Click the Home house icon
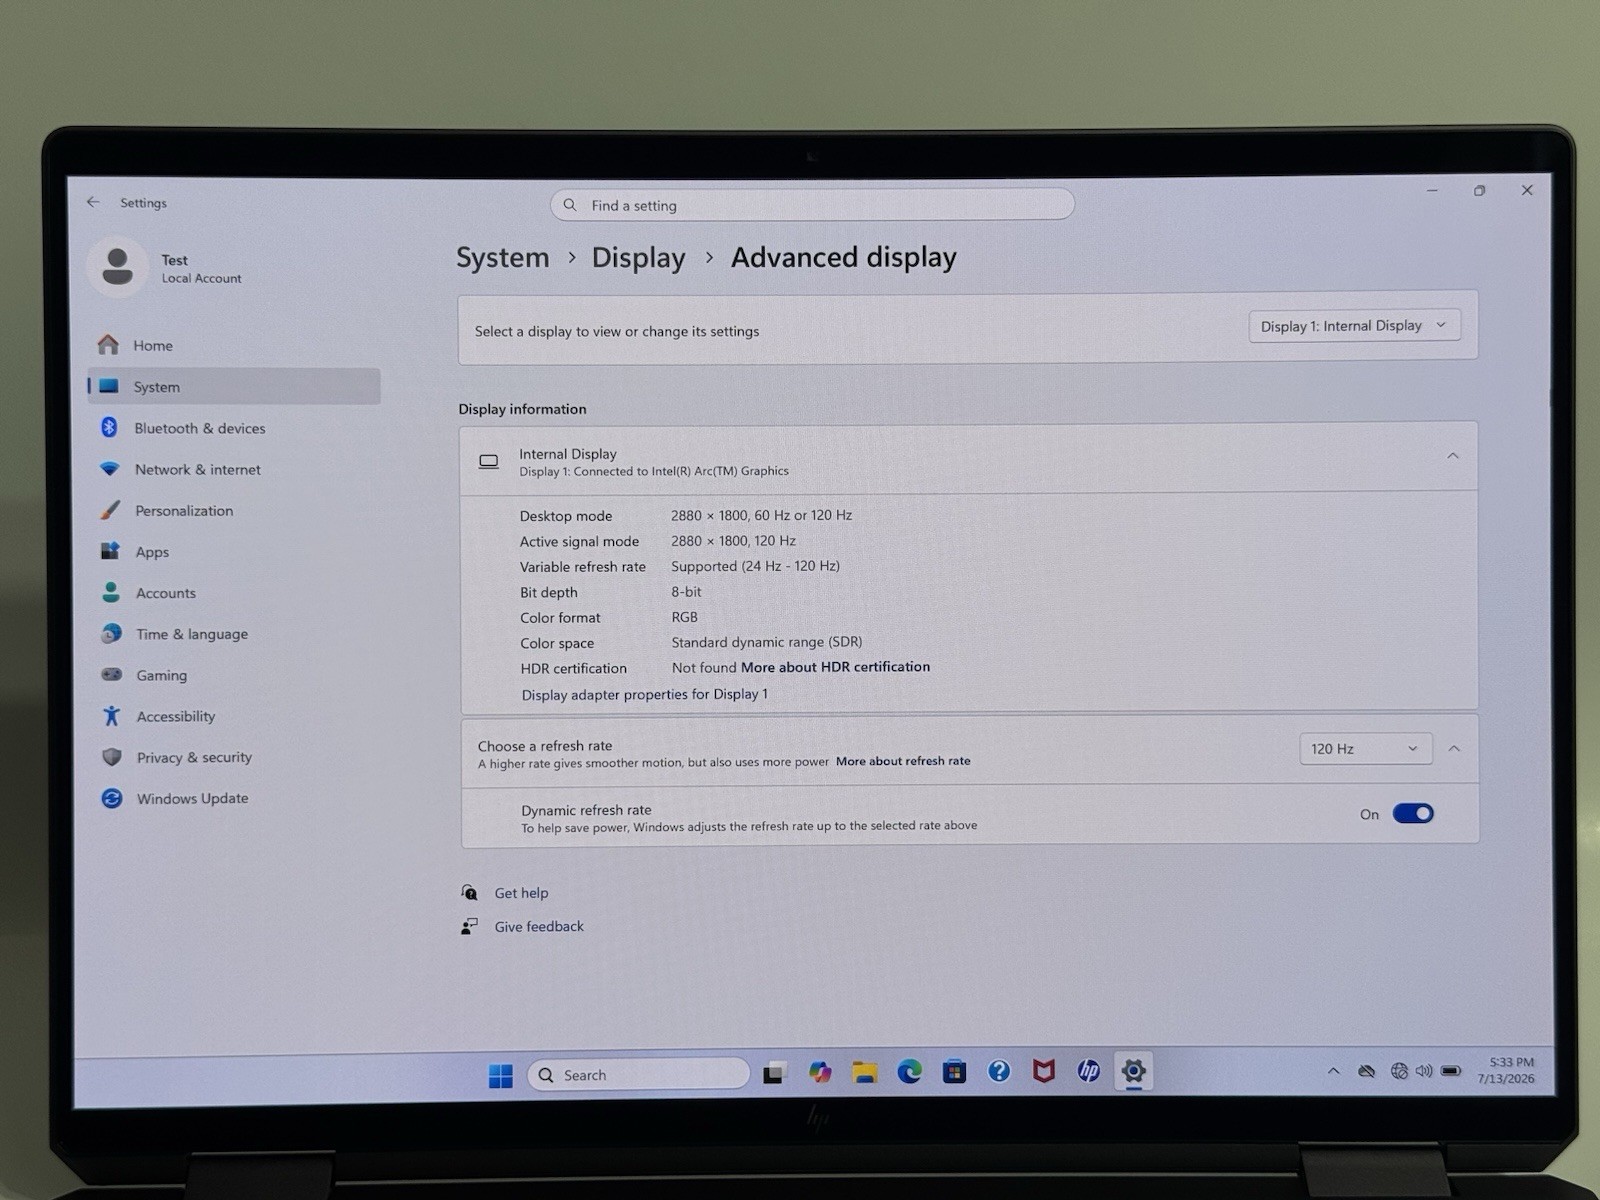This screenshot has height=1200, width=1600. coord(108,345)
